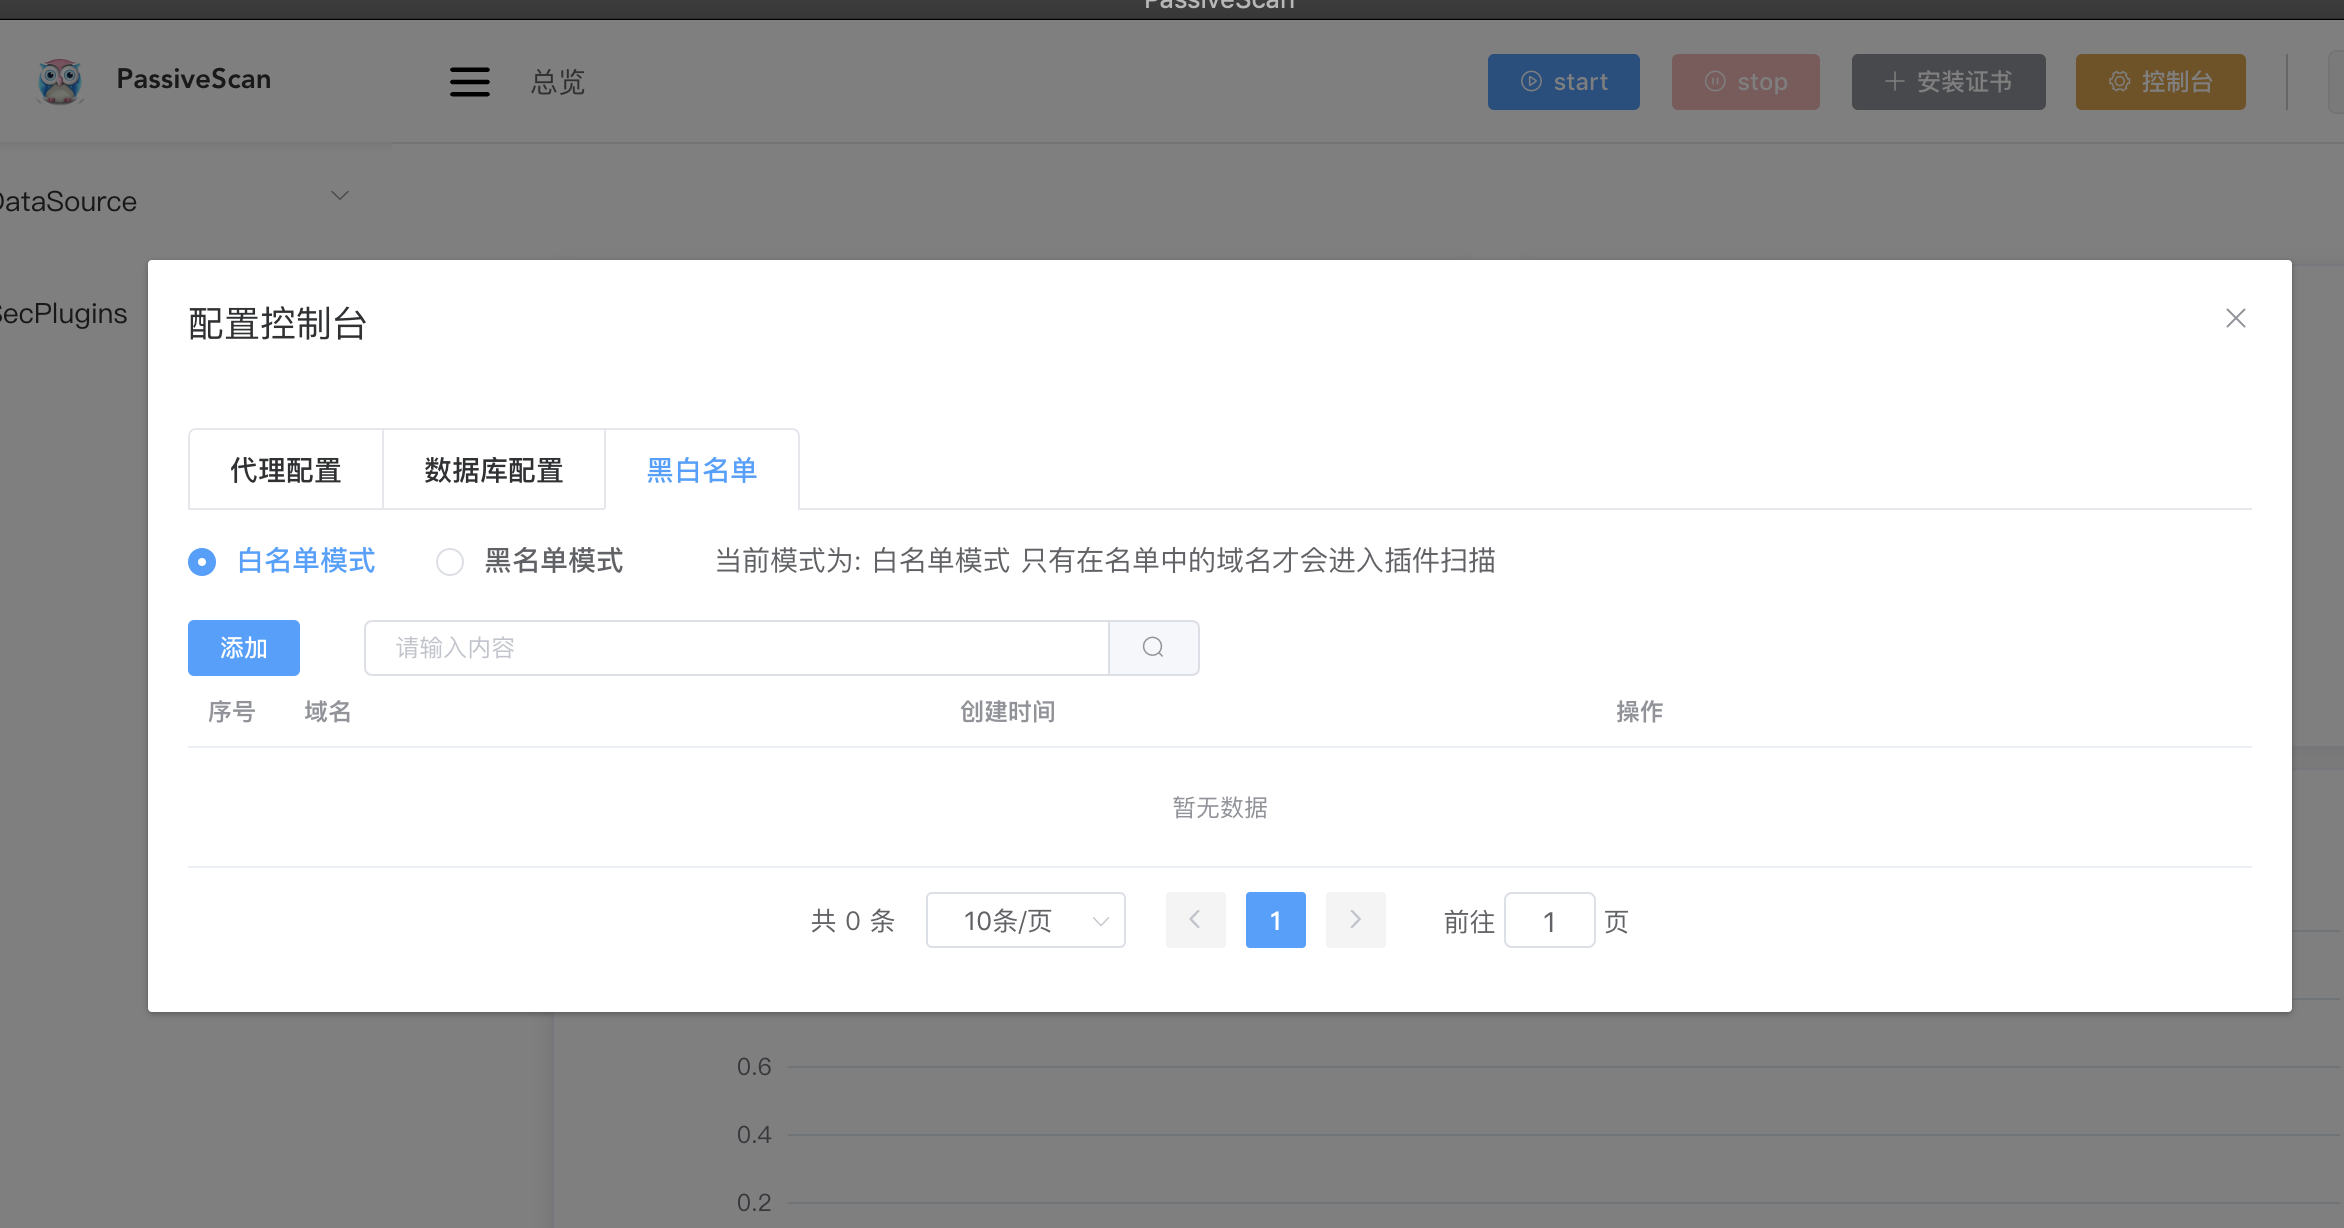This screenshot has height=1228, width=2344.
Task: Go to previous page arrow
Action: [x=1195, y=920]
